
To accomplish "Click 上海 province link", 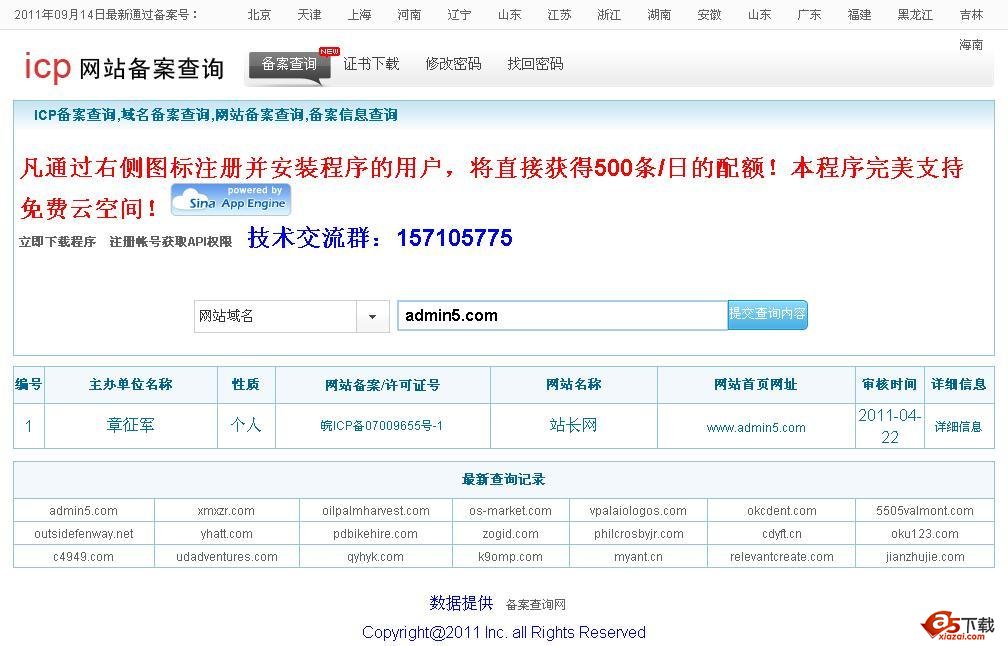I will pos(359,14).
